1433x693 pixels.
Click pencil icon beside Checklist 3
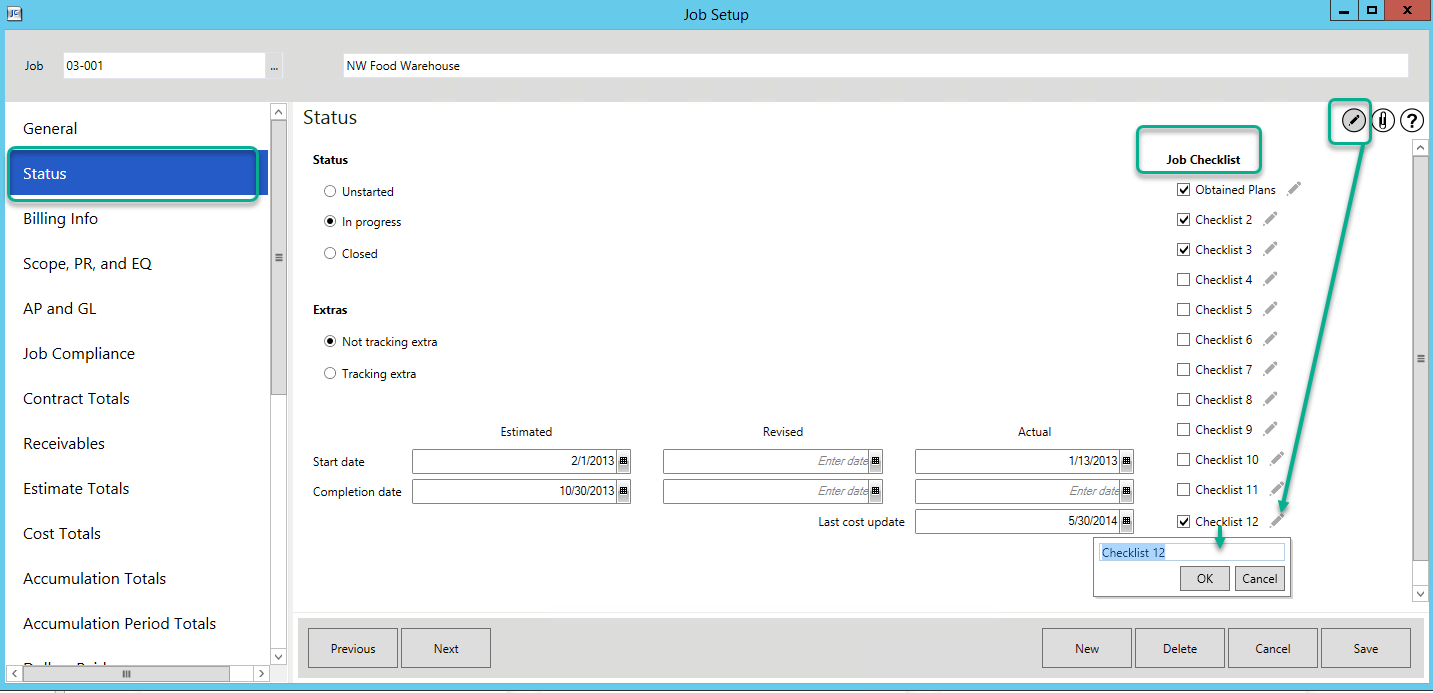pyautogui.click(x=1270, y=248)
